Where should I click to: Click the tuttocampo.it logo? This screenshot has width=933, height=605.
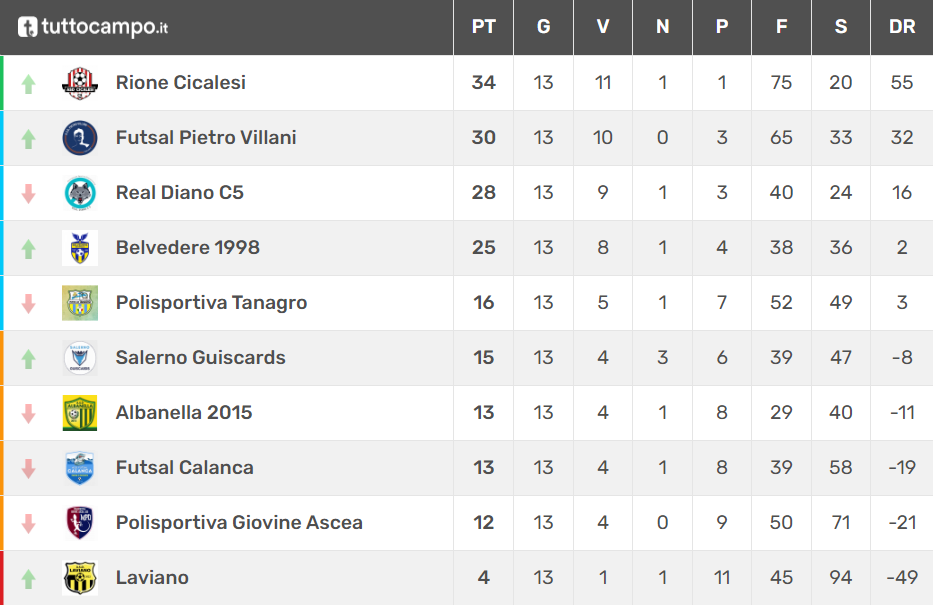point(93,27)
